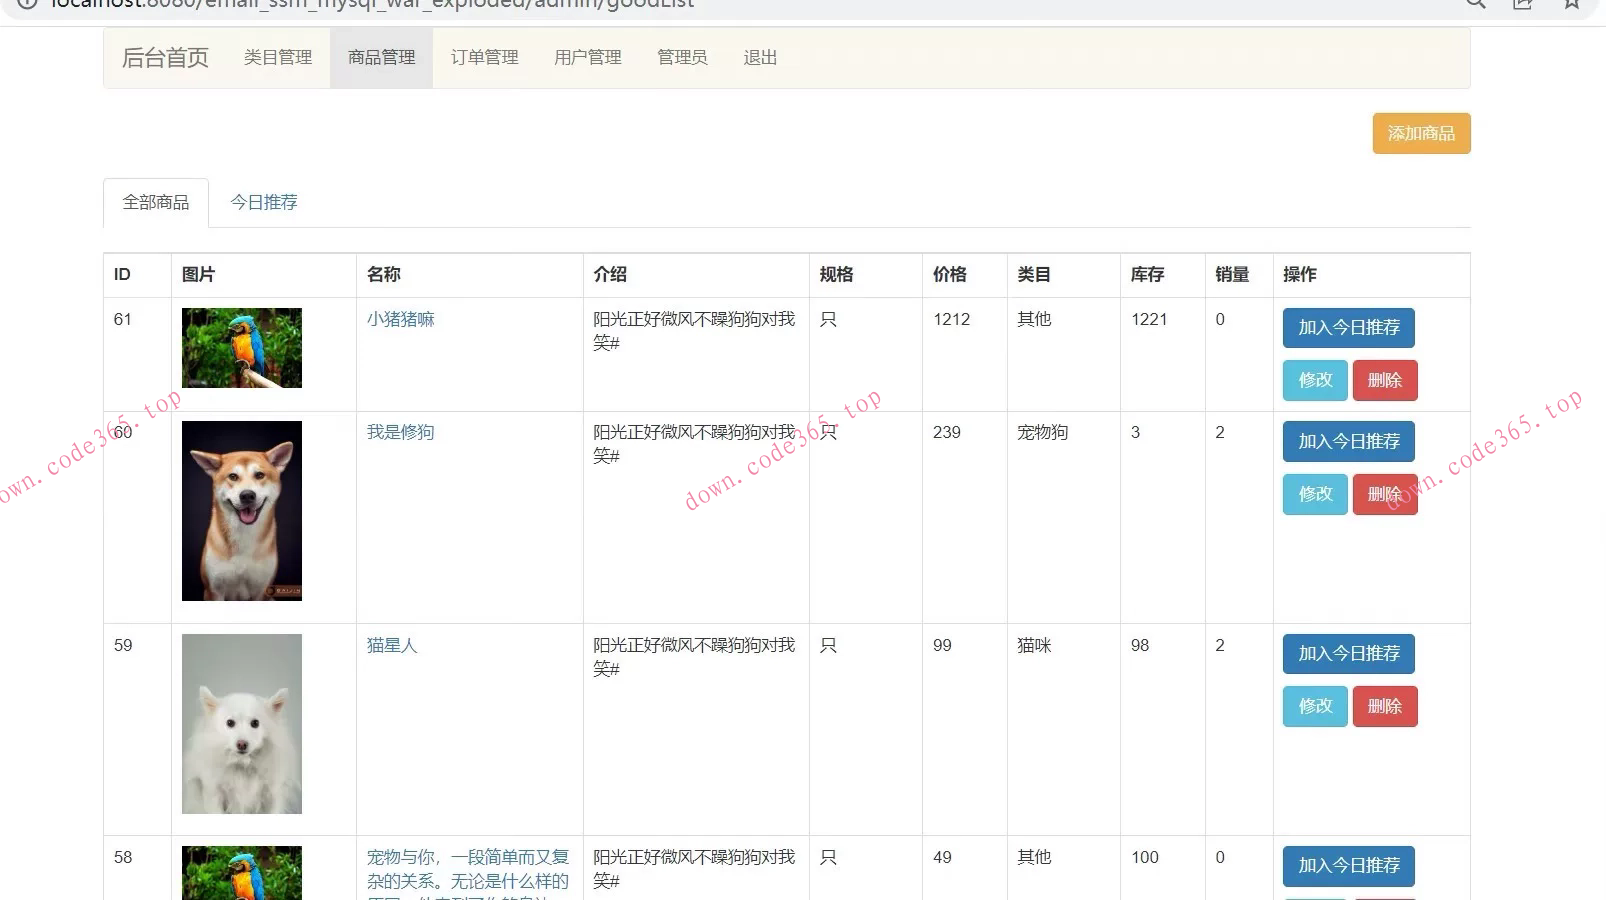Viewport: 1606px width, 900px height.
Task: Select 管理员 in the navigation bar
Action: point(682,58)
